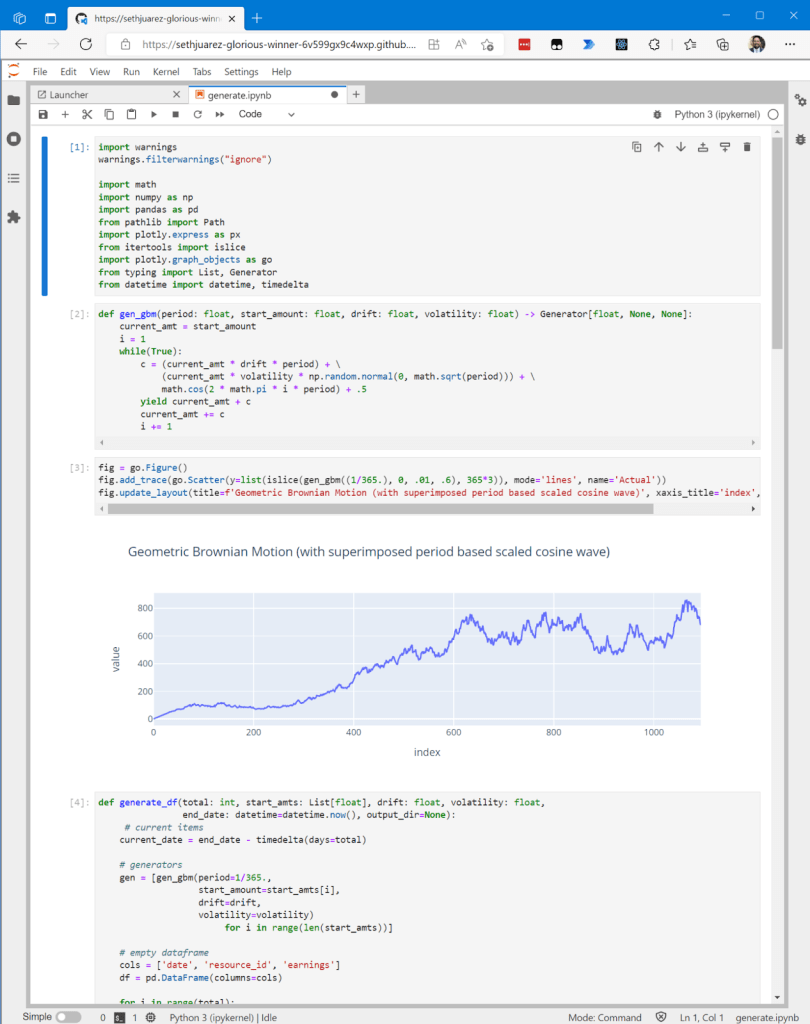Open the extension manager puzzle icon
The width and height of the screenshot is (810, 1024).
pos(14,217)
